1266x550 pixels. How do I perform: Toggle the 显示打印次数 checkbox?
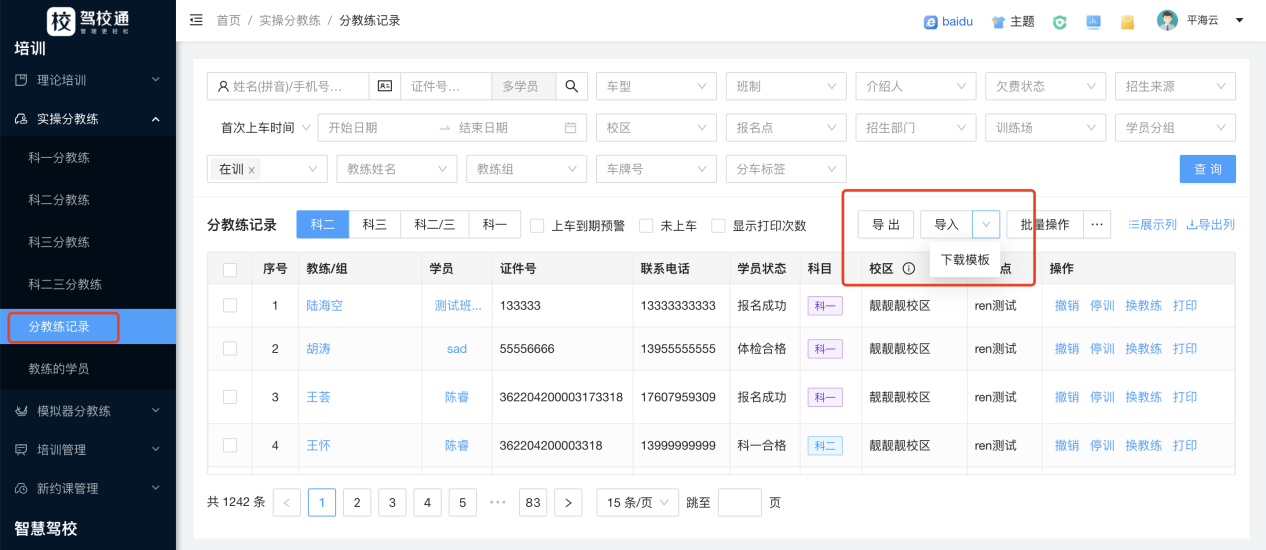(718, 226)
